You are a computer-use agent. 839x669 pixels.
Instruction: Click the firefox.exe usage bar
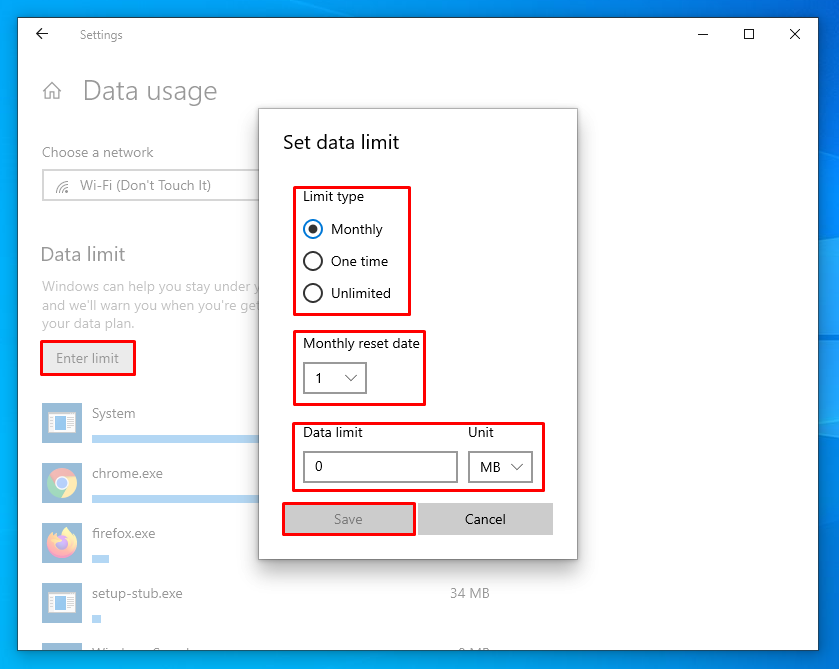tap(101, 559)
